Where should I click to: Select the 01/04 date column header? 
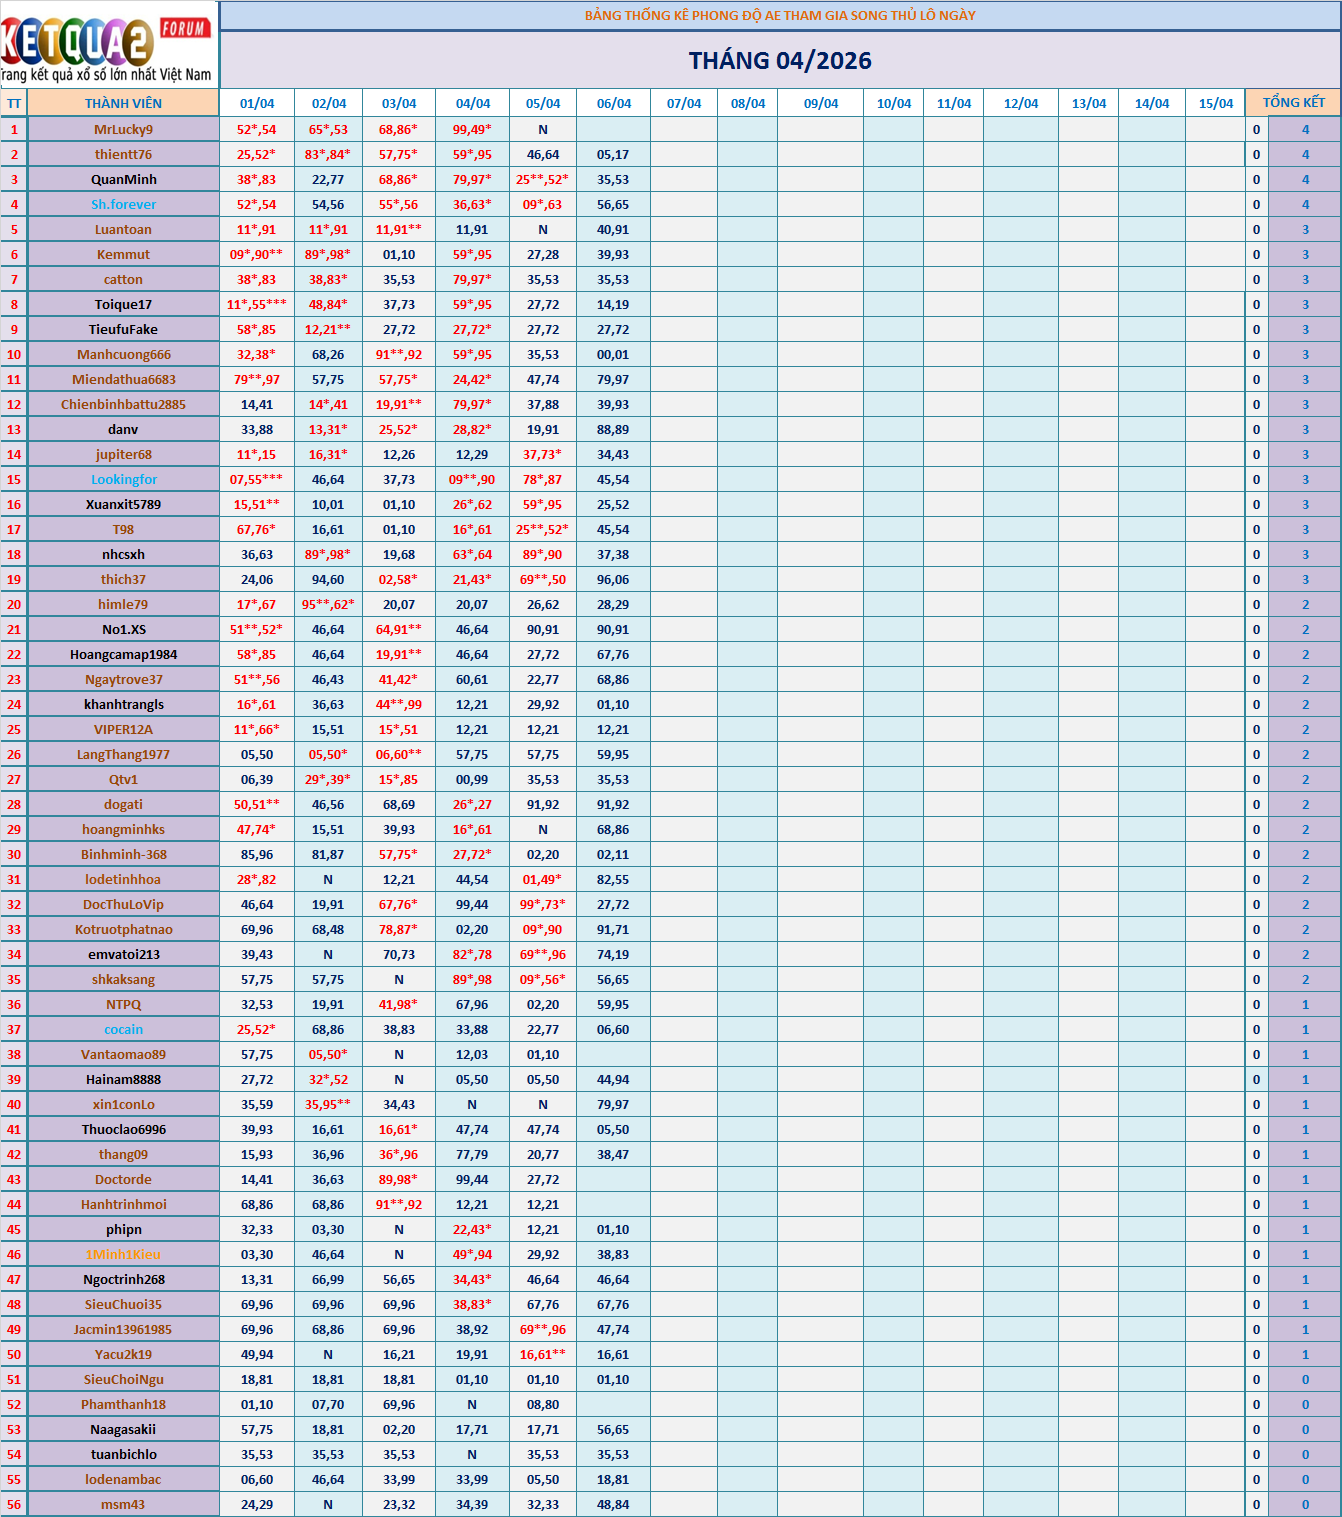coord(257,103)
